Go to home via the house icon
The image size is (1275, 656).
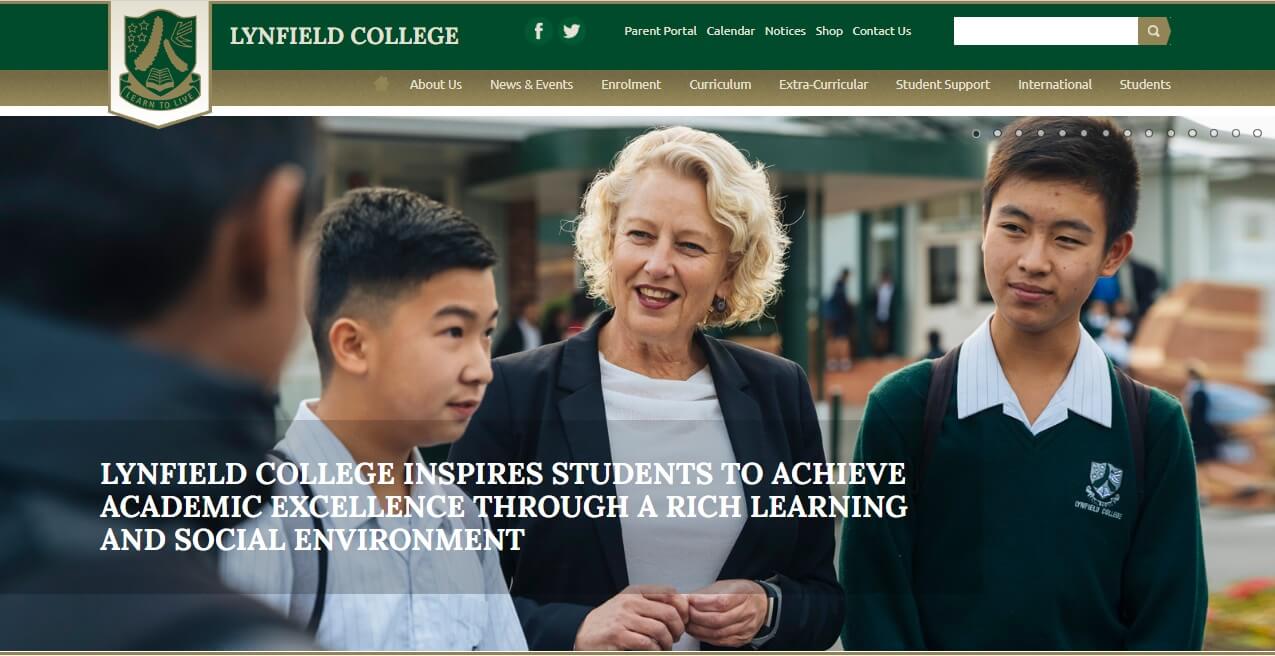point(381,84)
